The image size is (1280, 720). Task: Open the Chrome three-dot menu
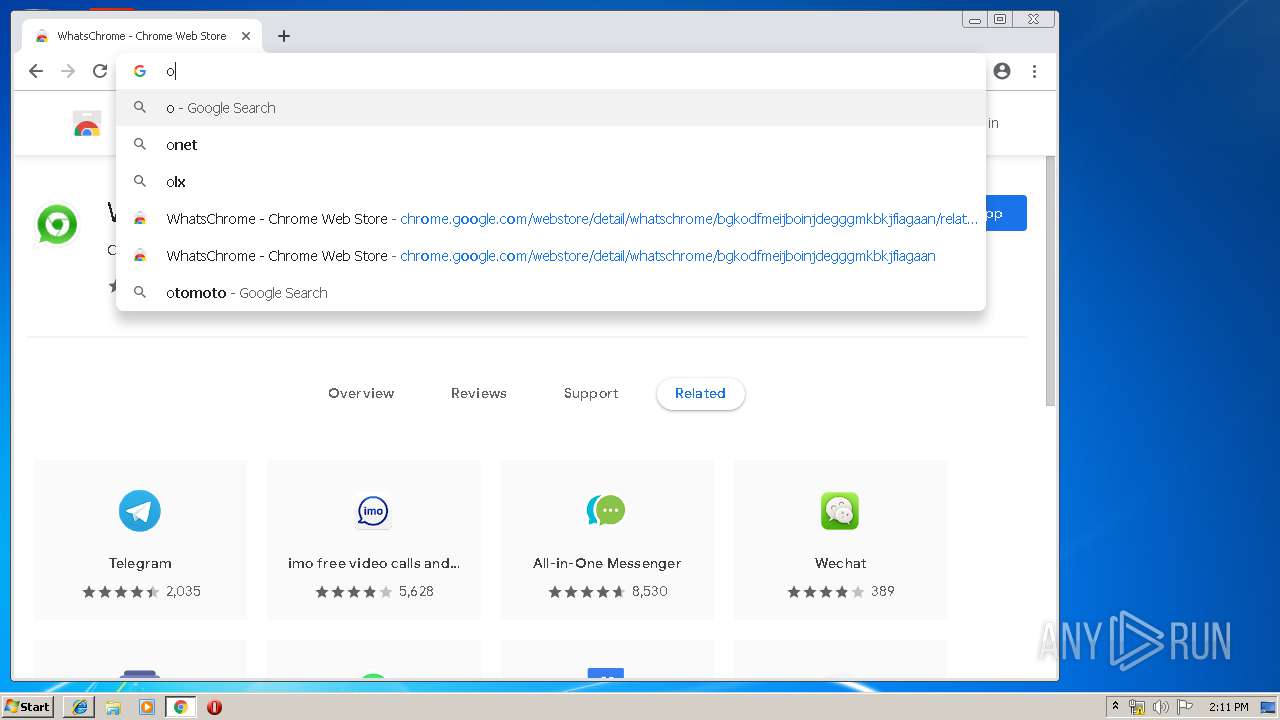tap(1034, 71)
